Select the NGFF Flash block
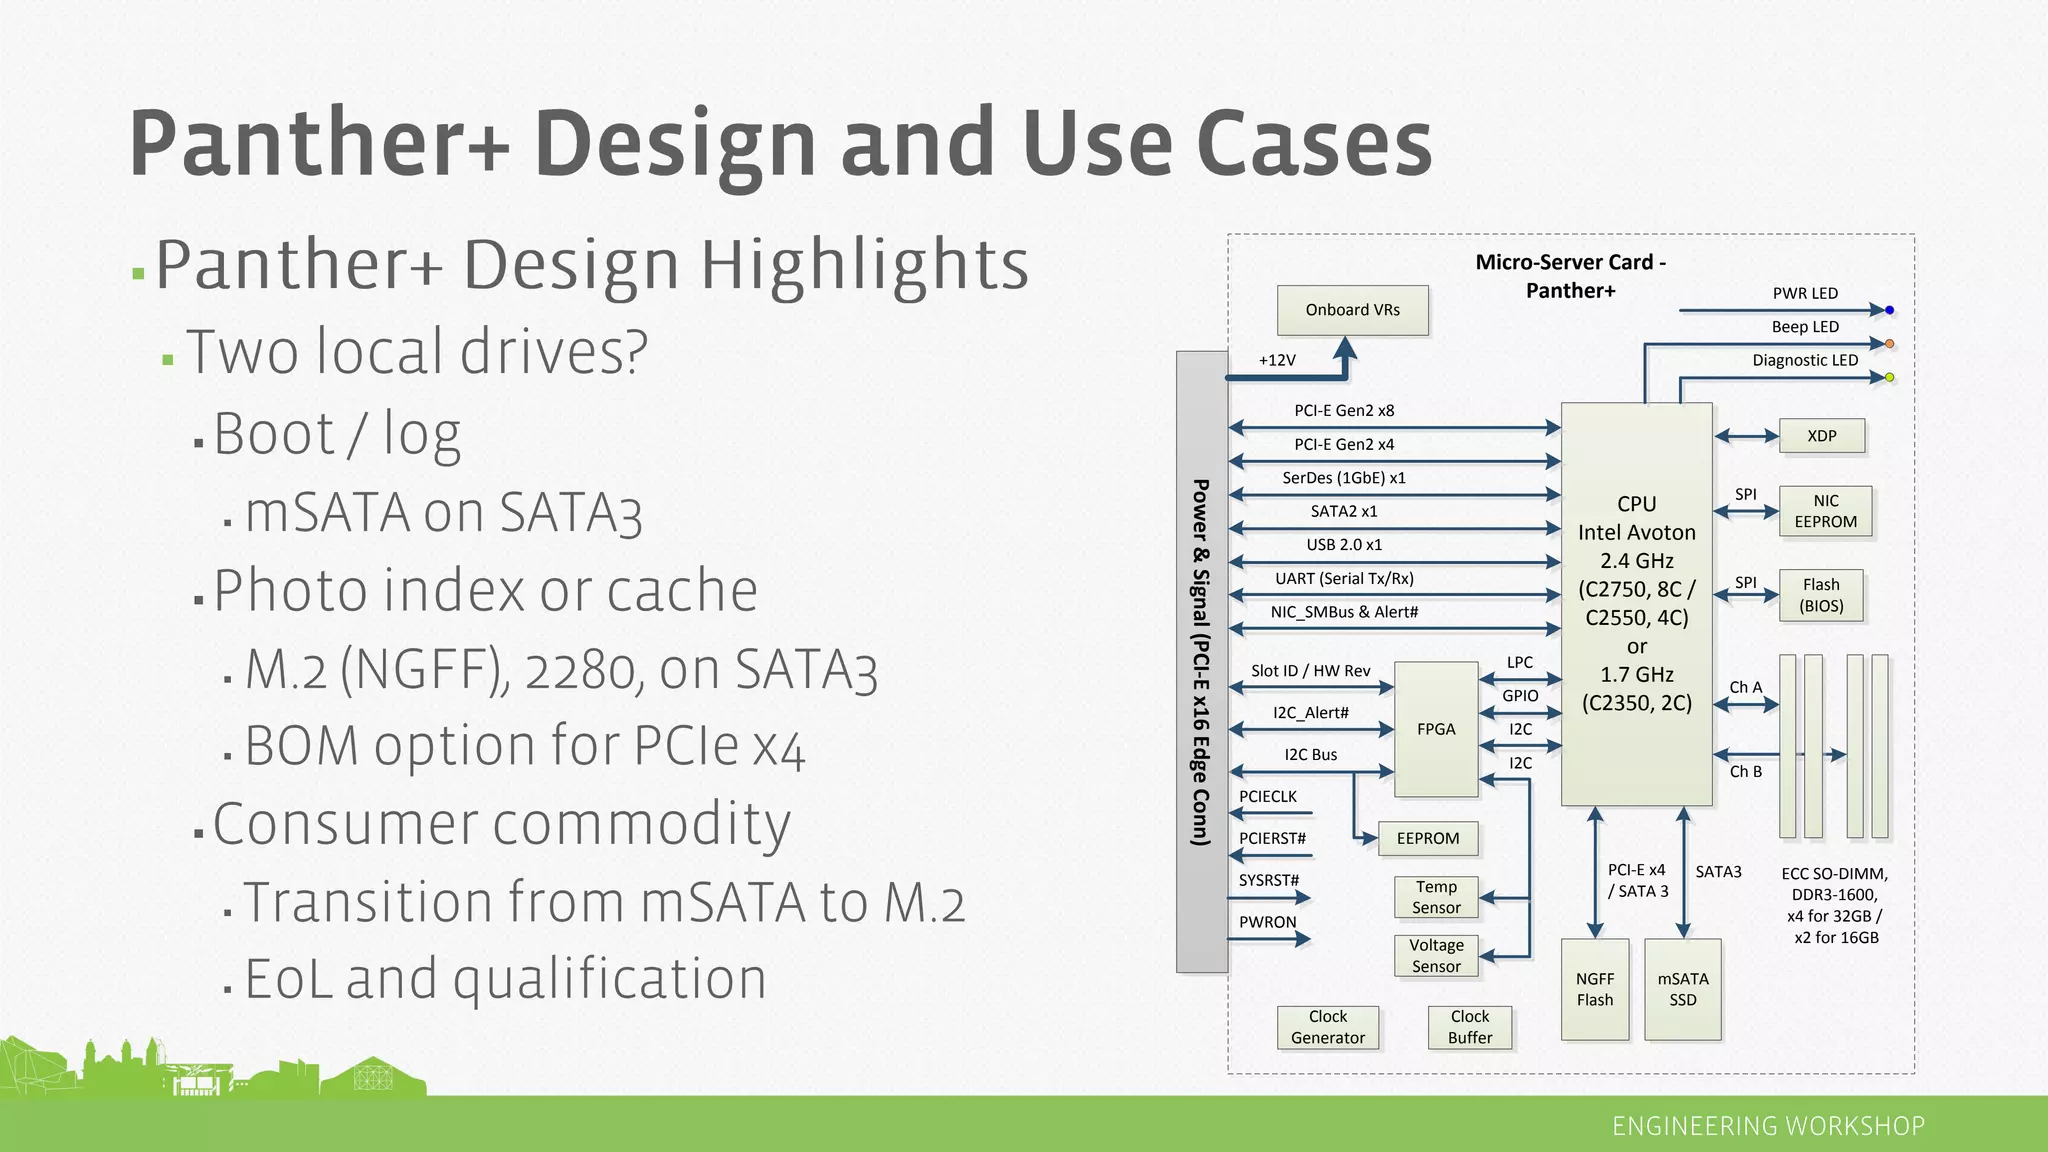The image size is (2048, 1152). point(1594,989)
